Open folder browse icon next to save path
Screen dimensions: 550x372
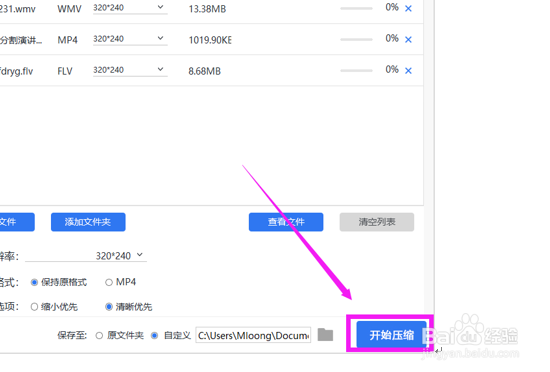pos(325,335)
